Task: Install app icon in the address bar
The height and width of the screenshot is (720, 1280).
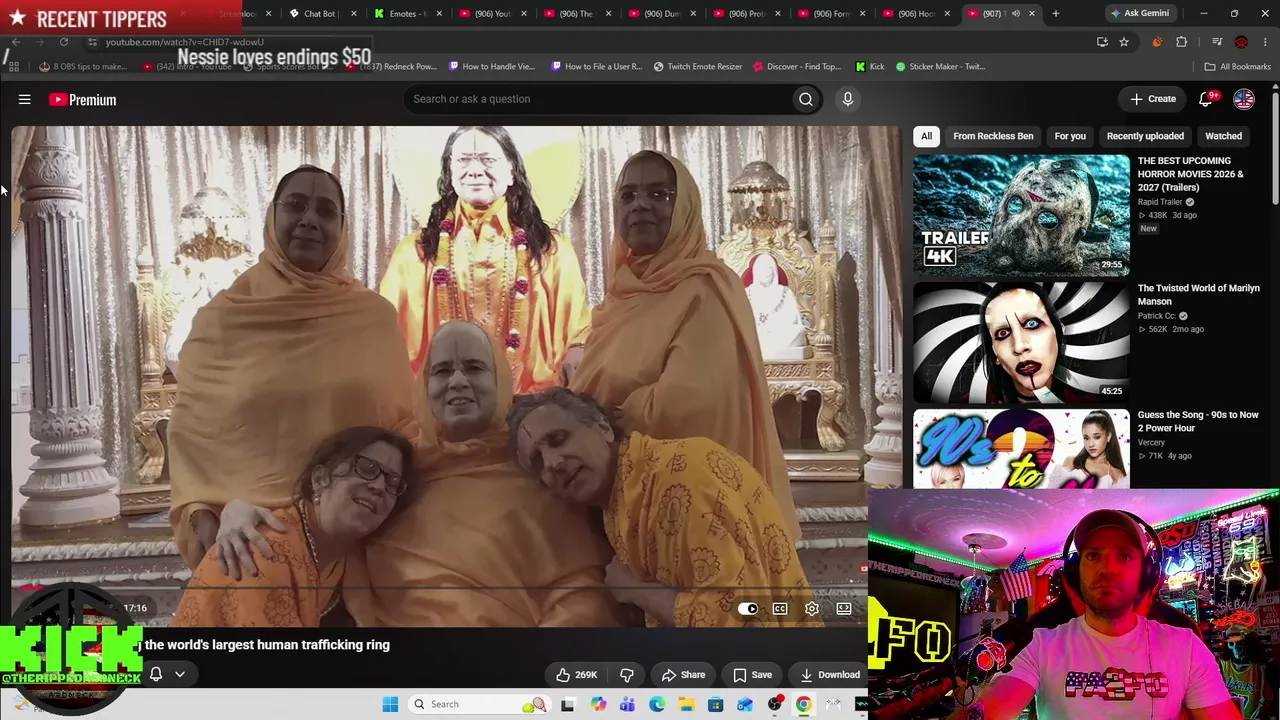Action: point(1102,42)
